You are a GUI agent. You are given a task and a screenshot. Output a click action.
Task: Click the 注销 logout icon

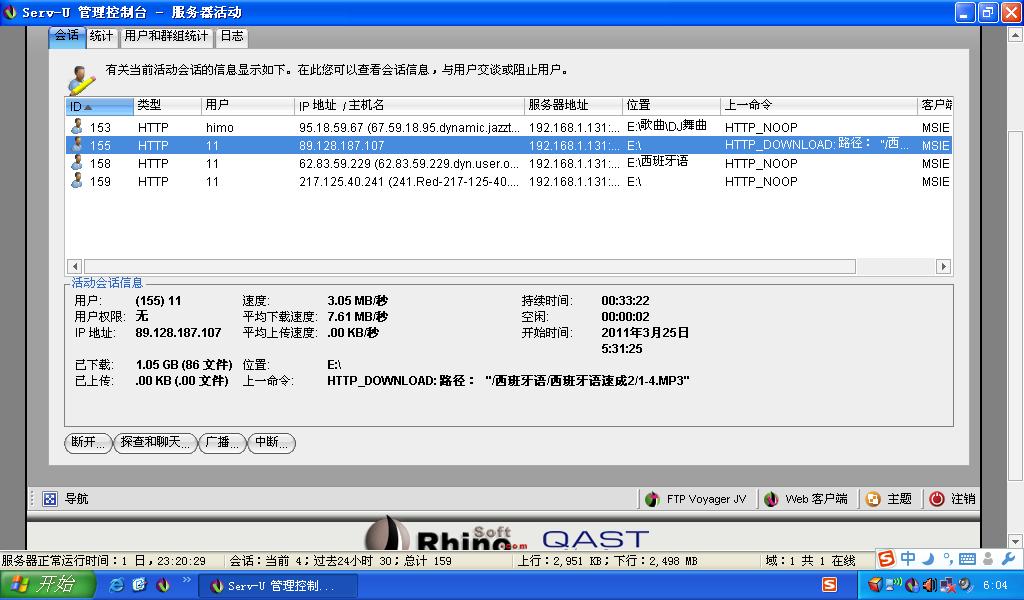(937, 499)
